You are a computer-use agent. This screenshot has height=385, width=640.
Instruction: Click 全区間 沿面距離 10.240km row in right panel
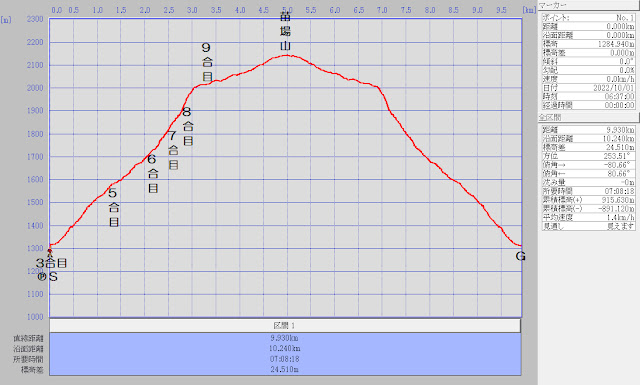(589, 138)
